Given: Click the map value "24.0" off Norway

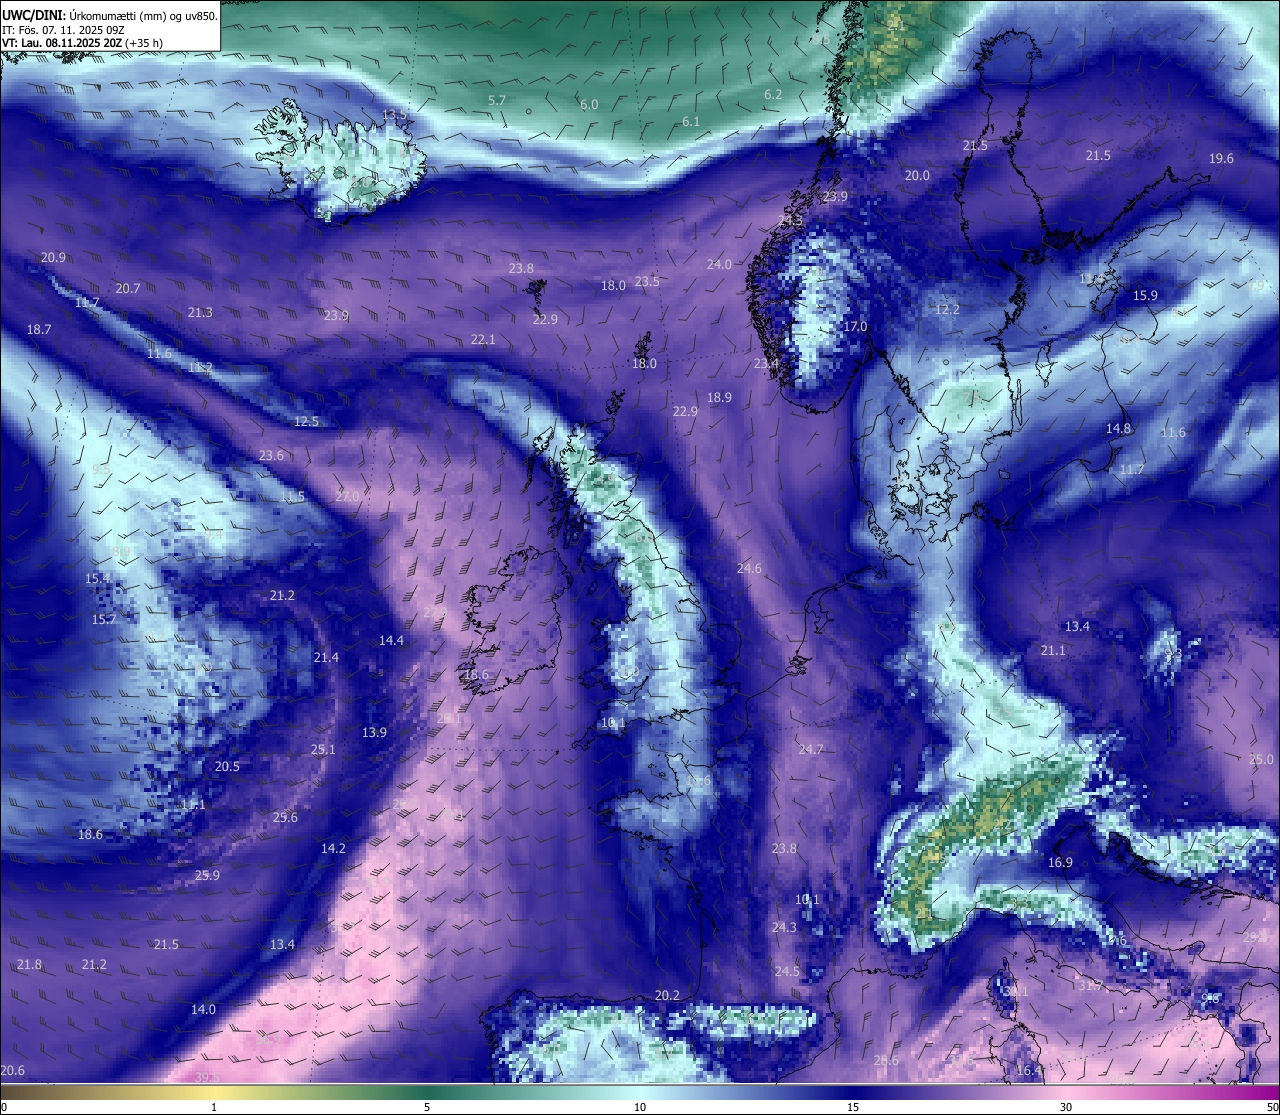Looking at the screenshot, I should coord(719,264).
